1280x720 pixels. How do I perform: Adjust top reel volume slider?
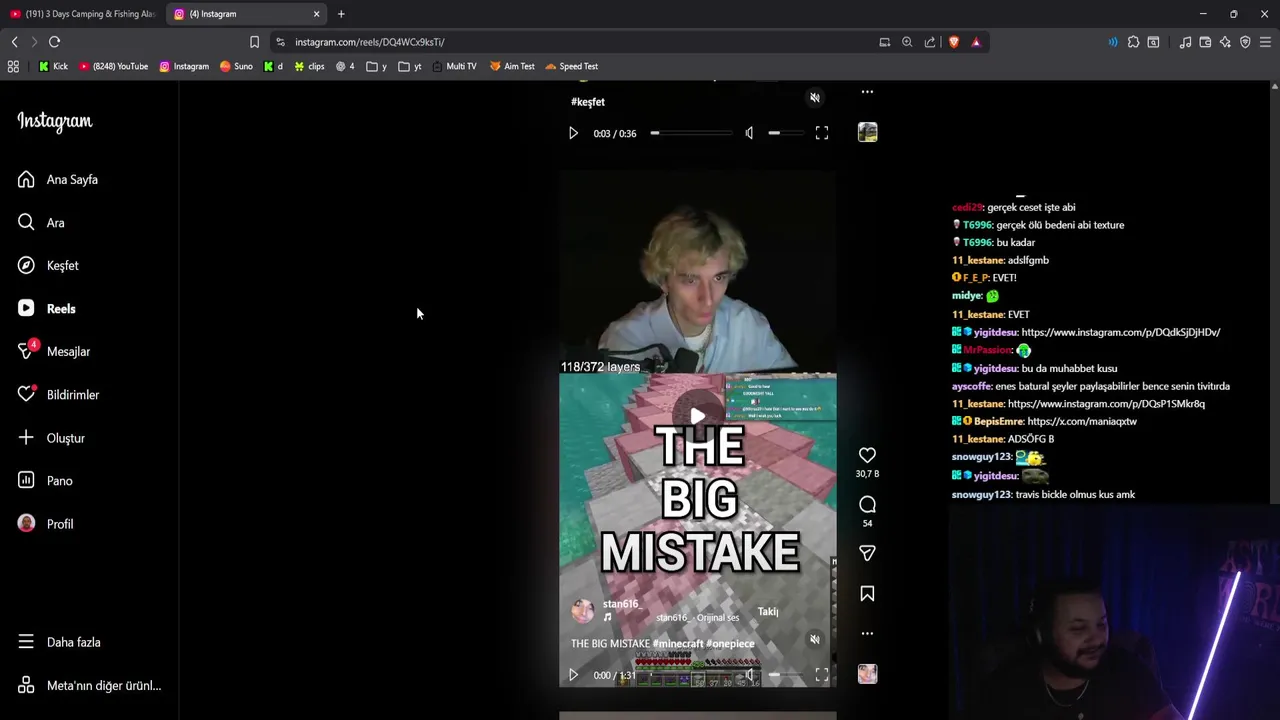coord(786,133)
